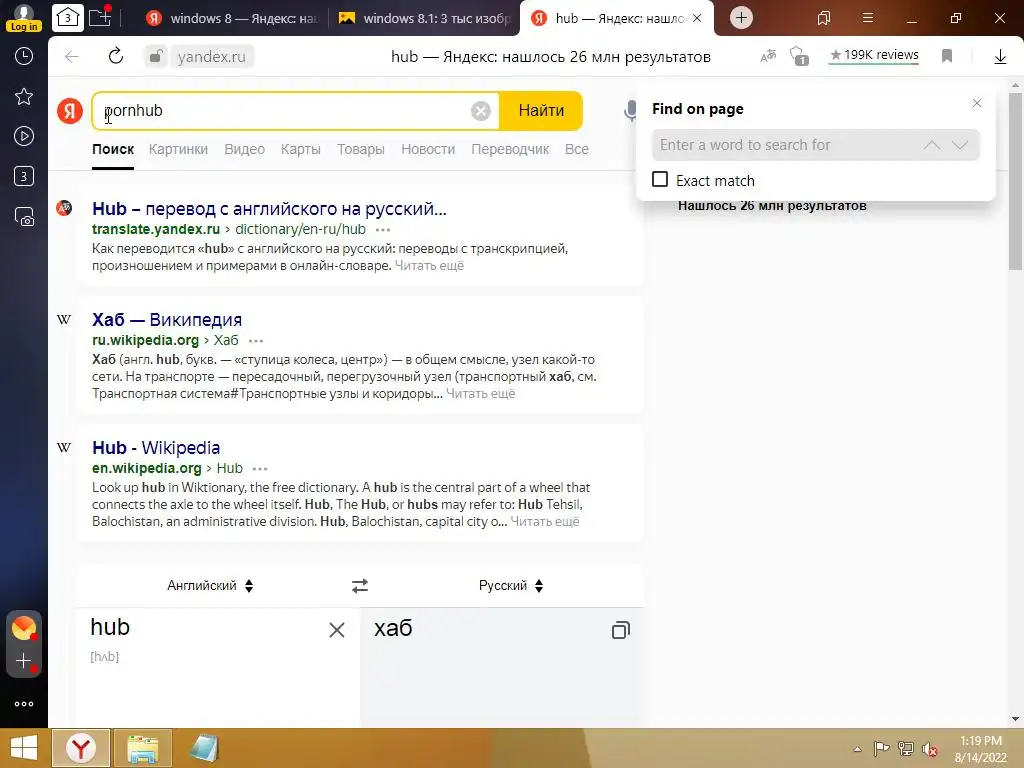
Task: Select the Картинки search tab
Action: pos(178,149)
